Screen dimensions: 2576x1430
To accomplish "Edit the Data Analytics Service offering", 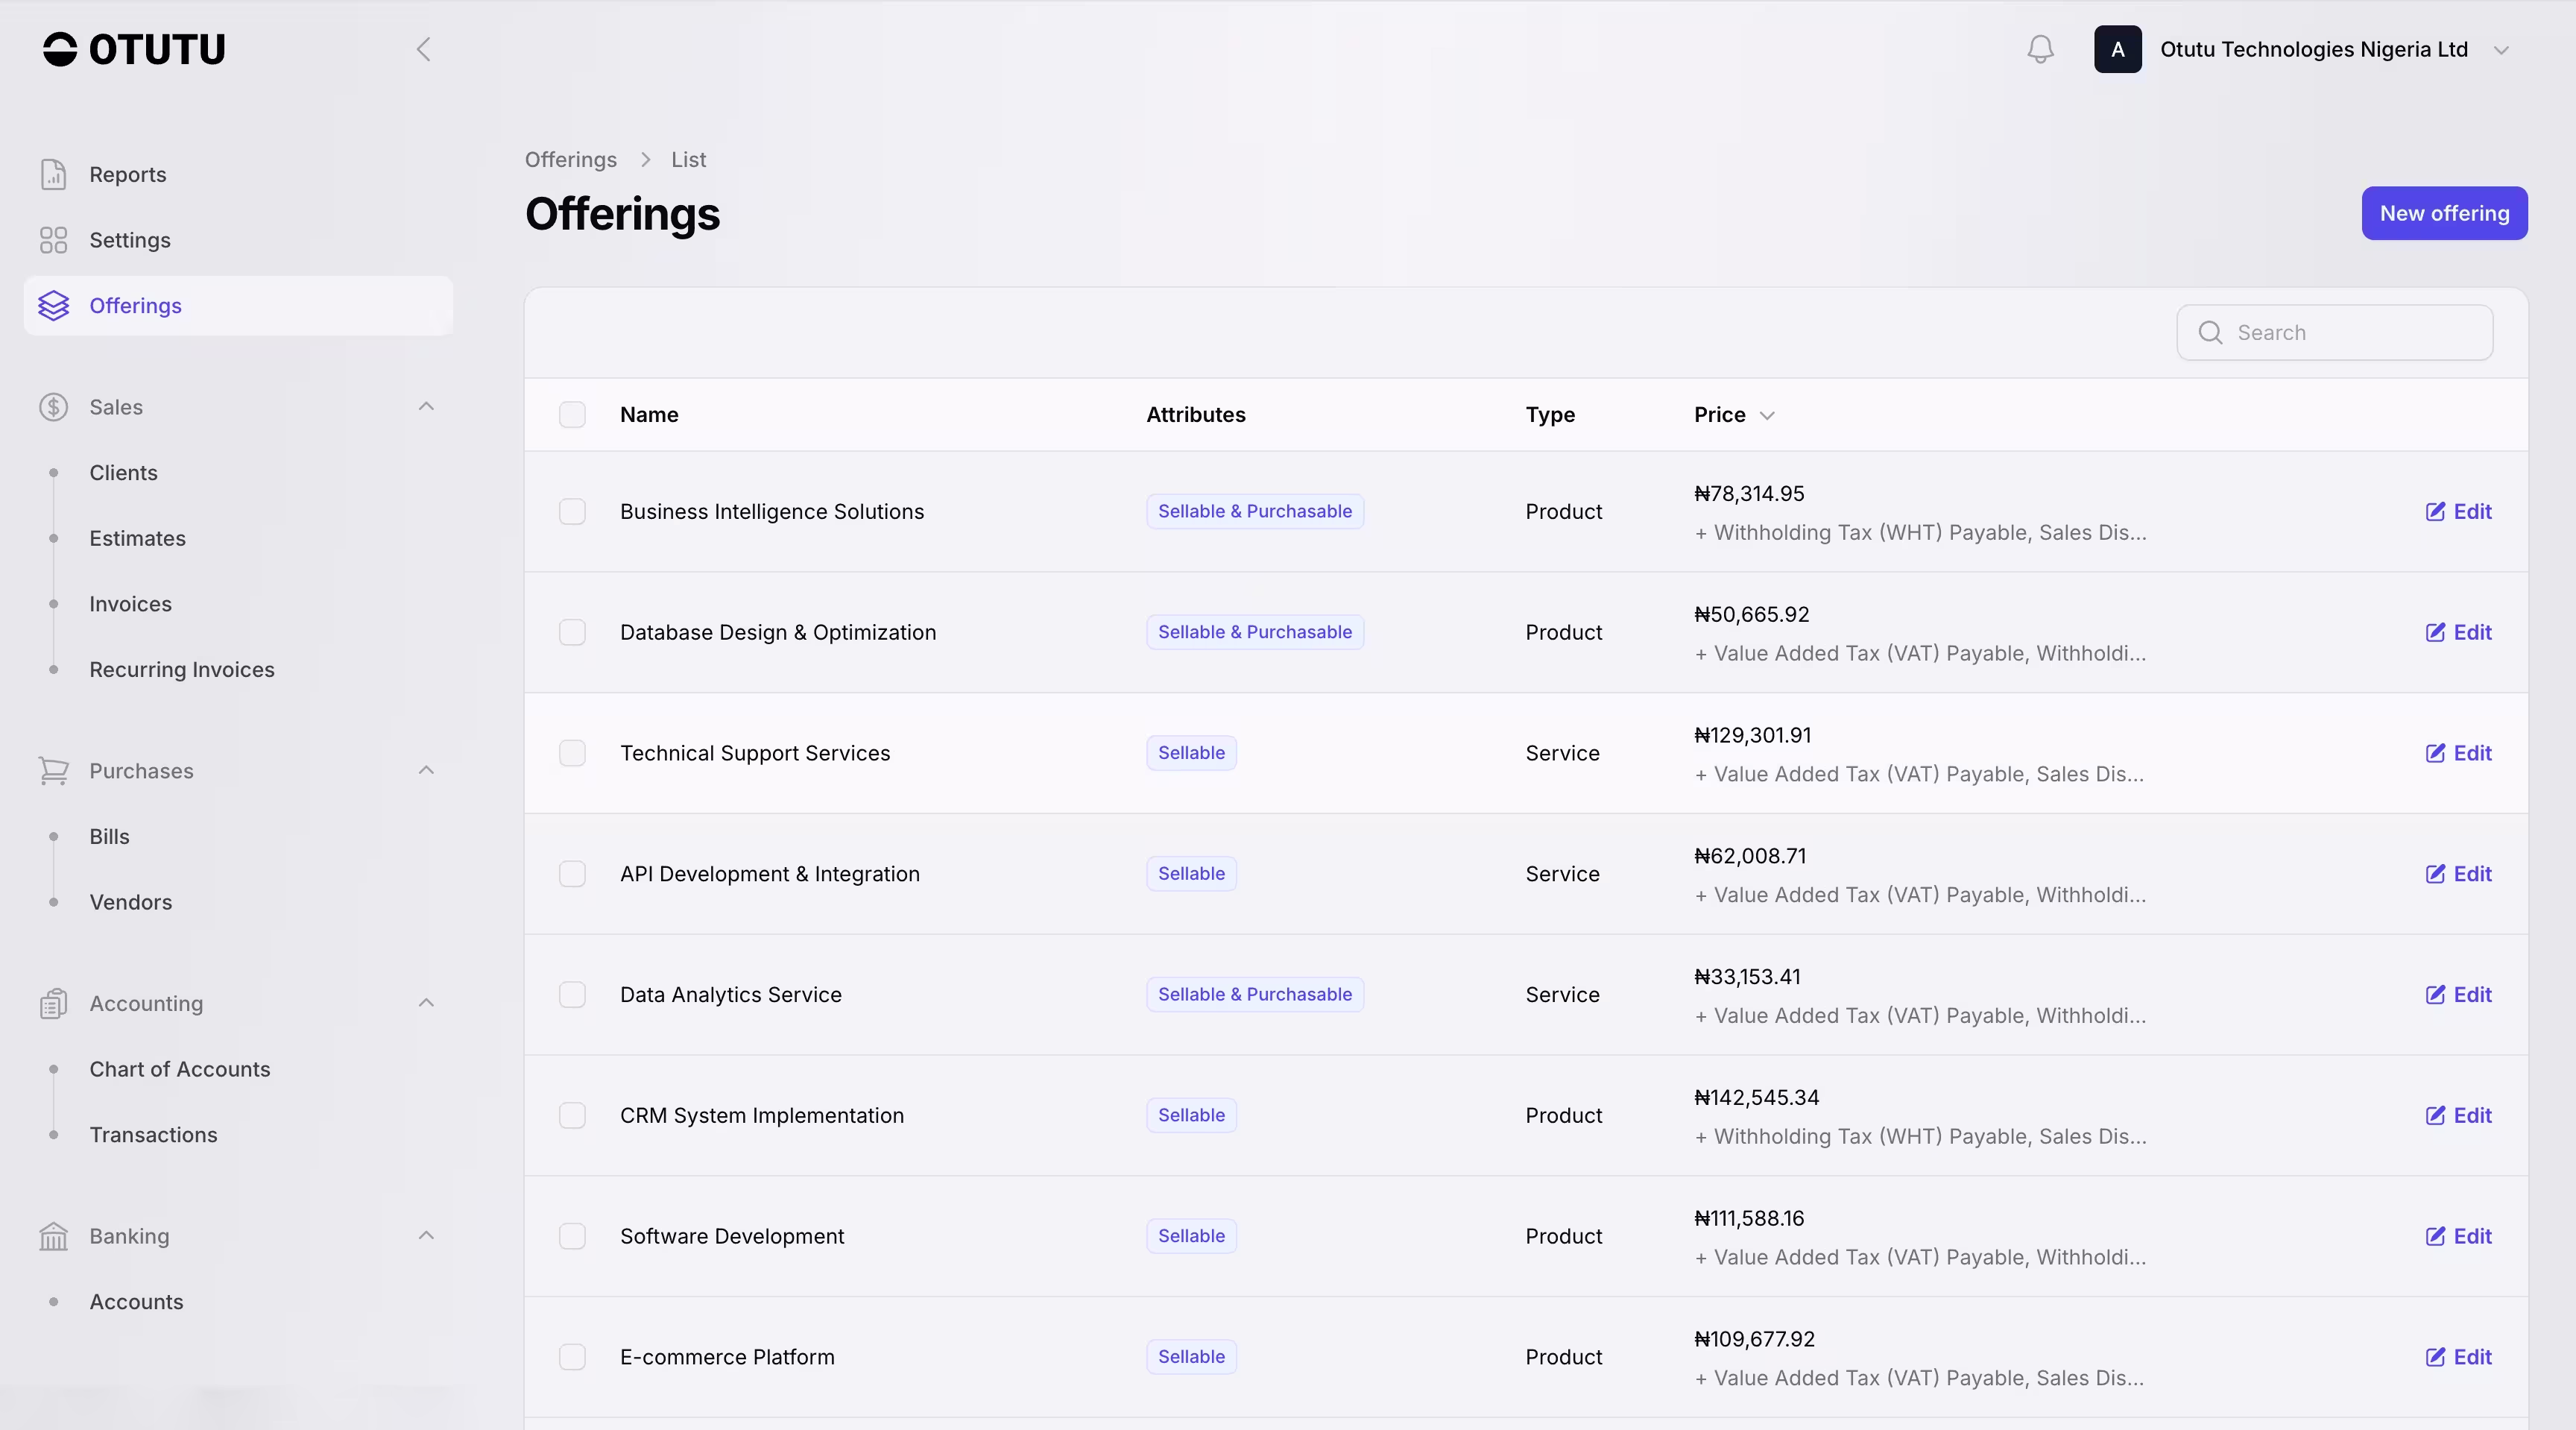I will tap(2458, 994).
